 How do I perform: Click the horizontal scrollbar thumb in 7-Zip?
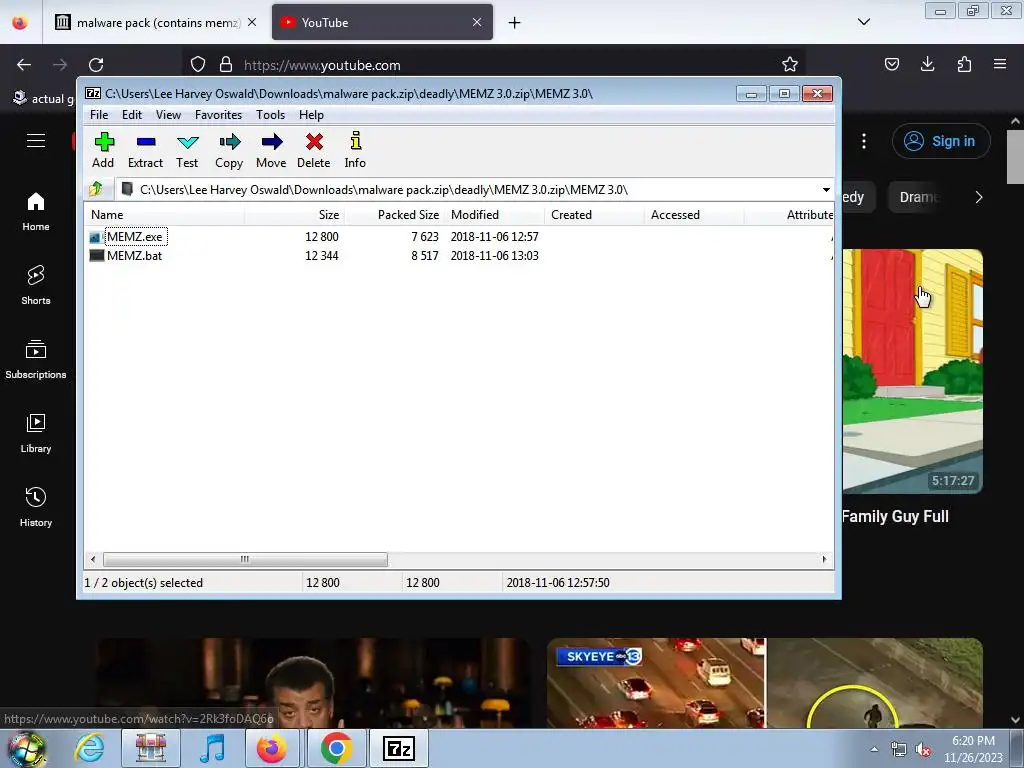pos(245,560)
